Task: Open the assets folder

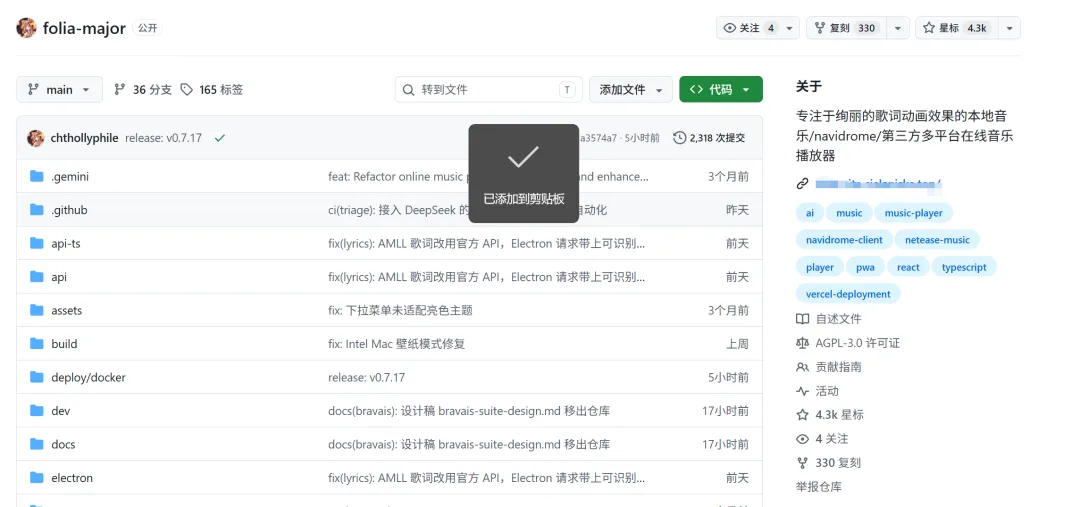Action: [x=66, y=311]
